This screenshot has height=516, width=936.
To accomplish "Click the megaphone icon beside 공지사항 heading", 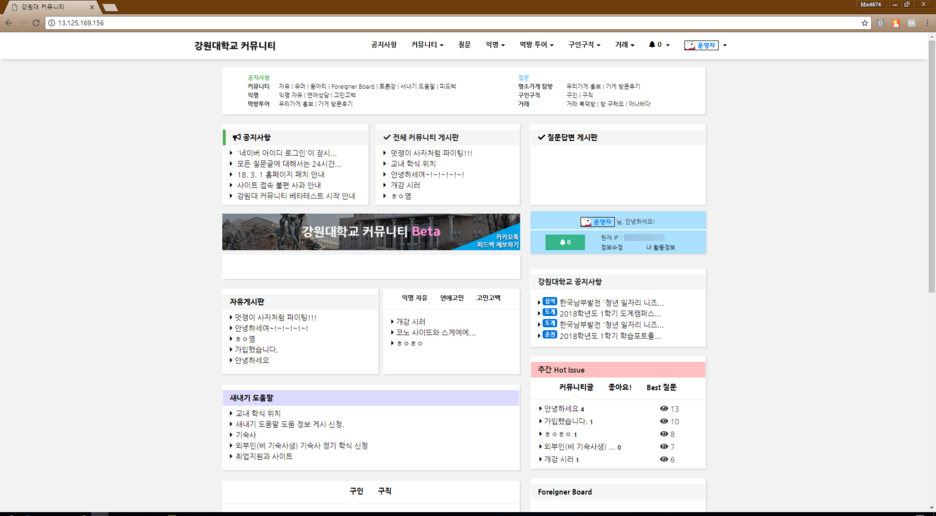I will coord(236,137).
